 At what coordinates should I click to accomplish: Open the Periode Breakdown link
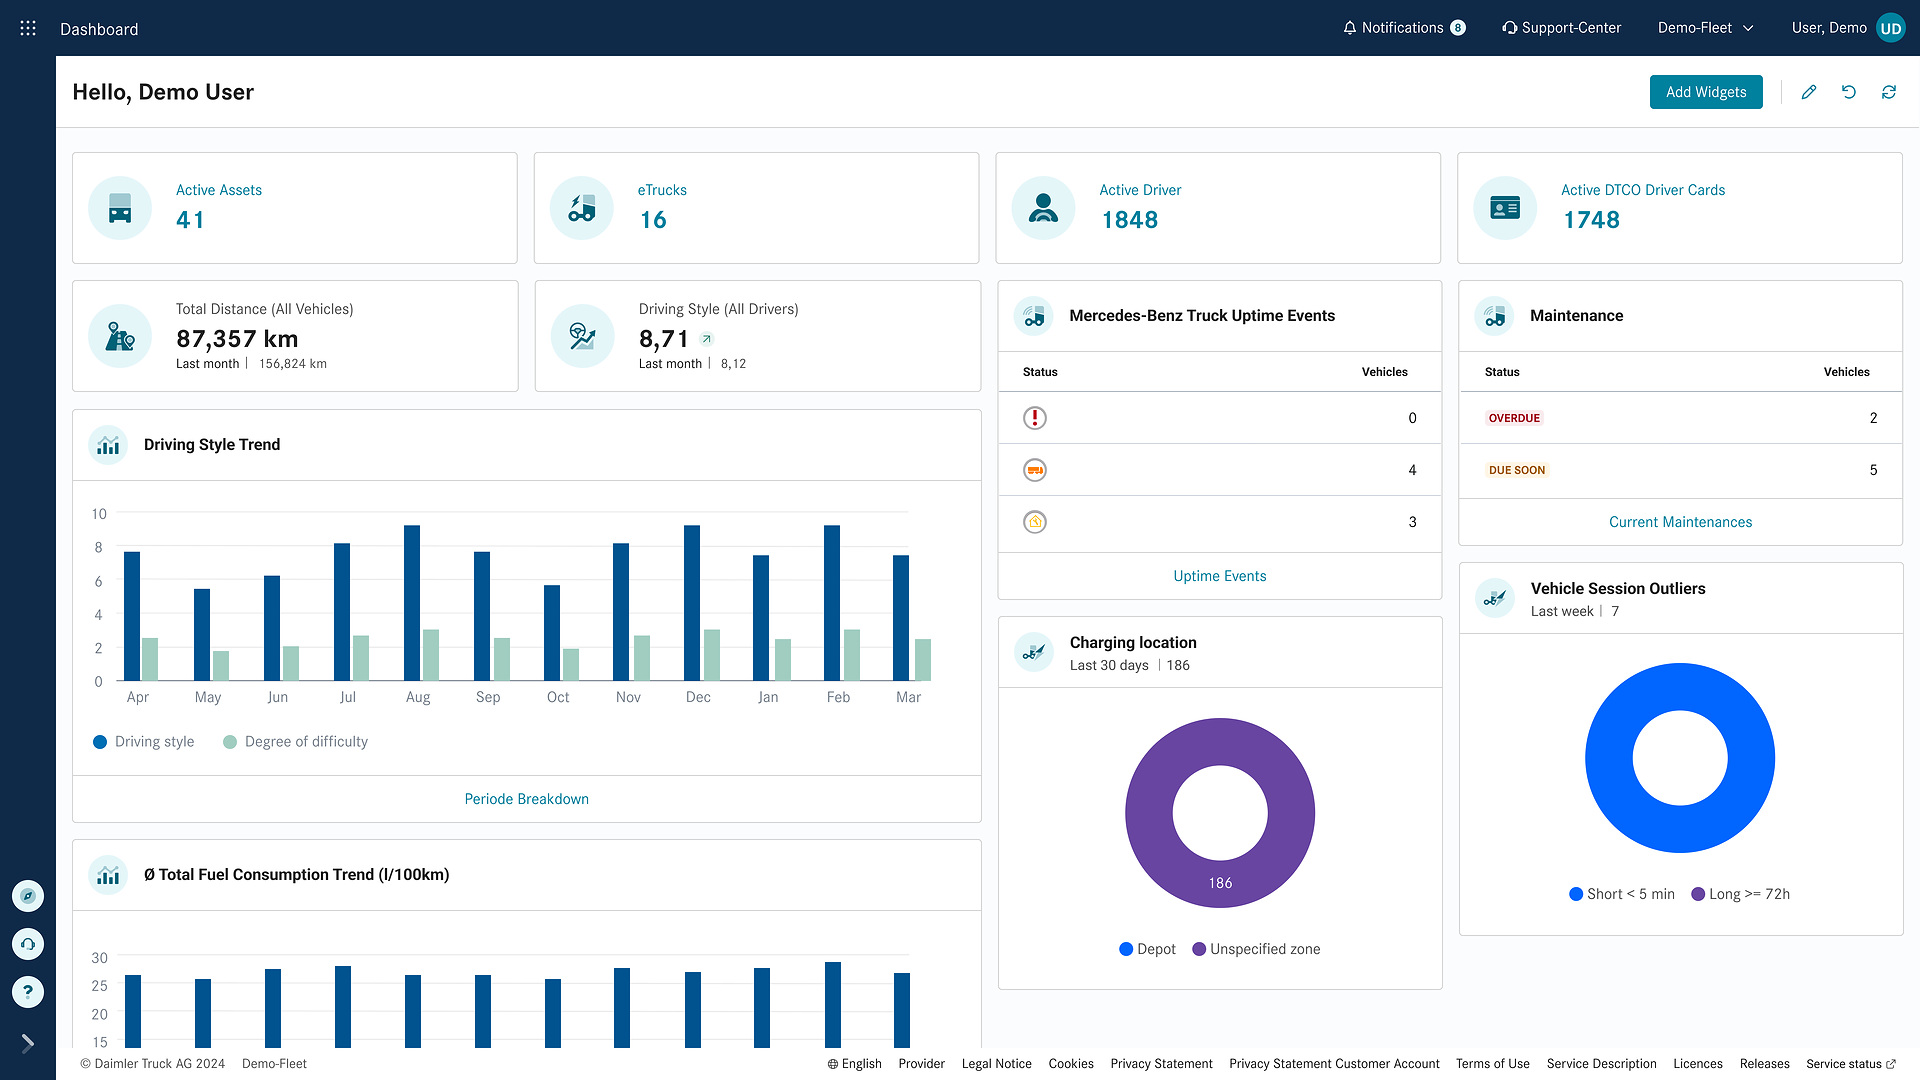tap(527, 799)
